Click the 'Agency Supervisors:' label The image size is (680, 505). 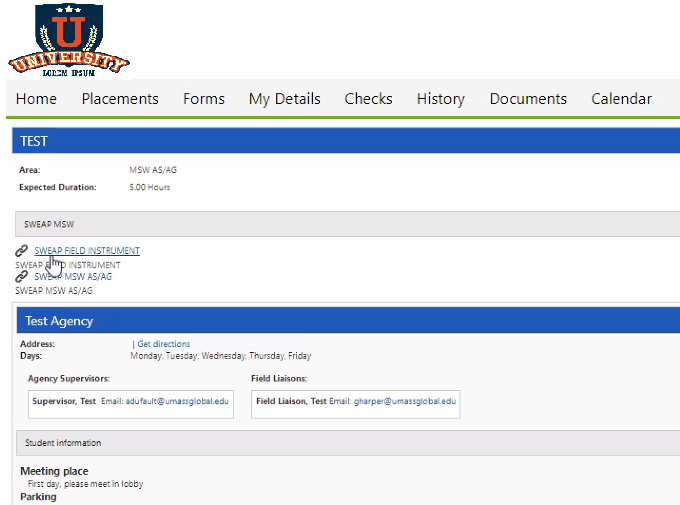(x=69, y=379)
